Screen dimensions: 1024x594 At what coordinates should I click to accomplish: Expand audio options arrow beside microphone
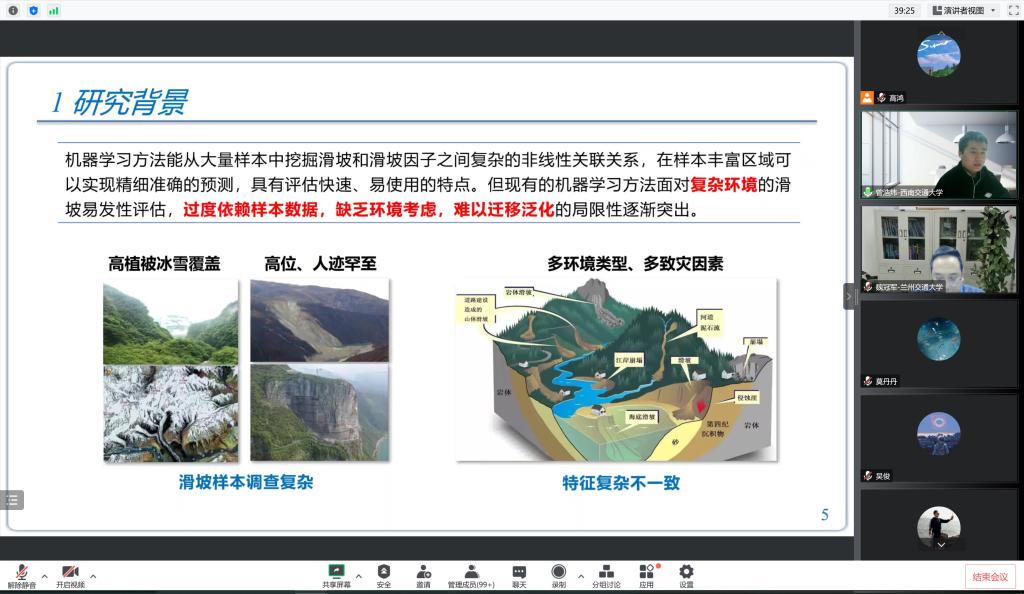tap(44, 575)
